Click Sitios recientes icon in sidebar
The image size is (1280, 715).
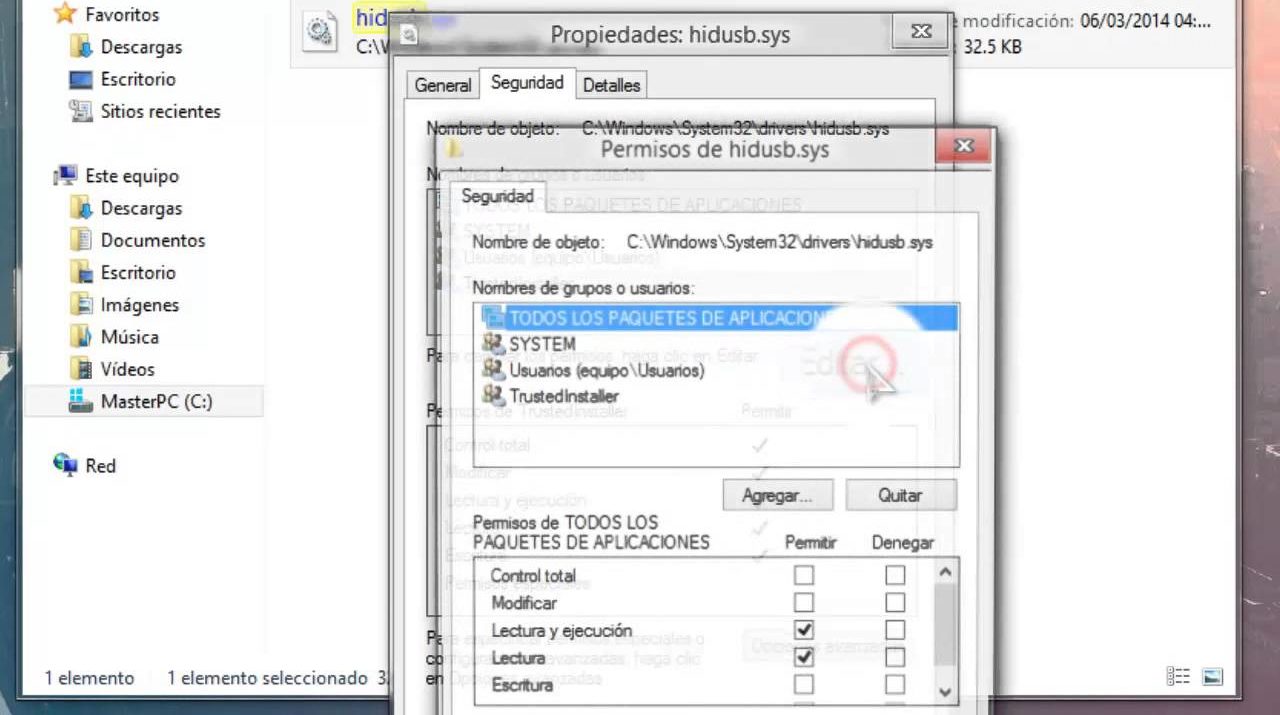click(81, 111)
